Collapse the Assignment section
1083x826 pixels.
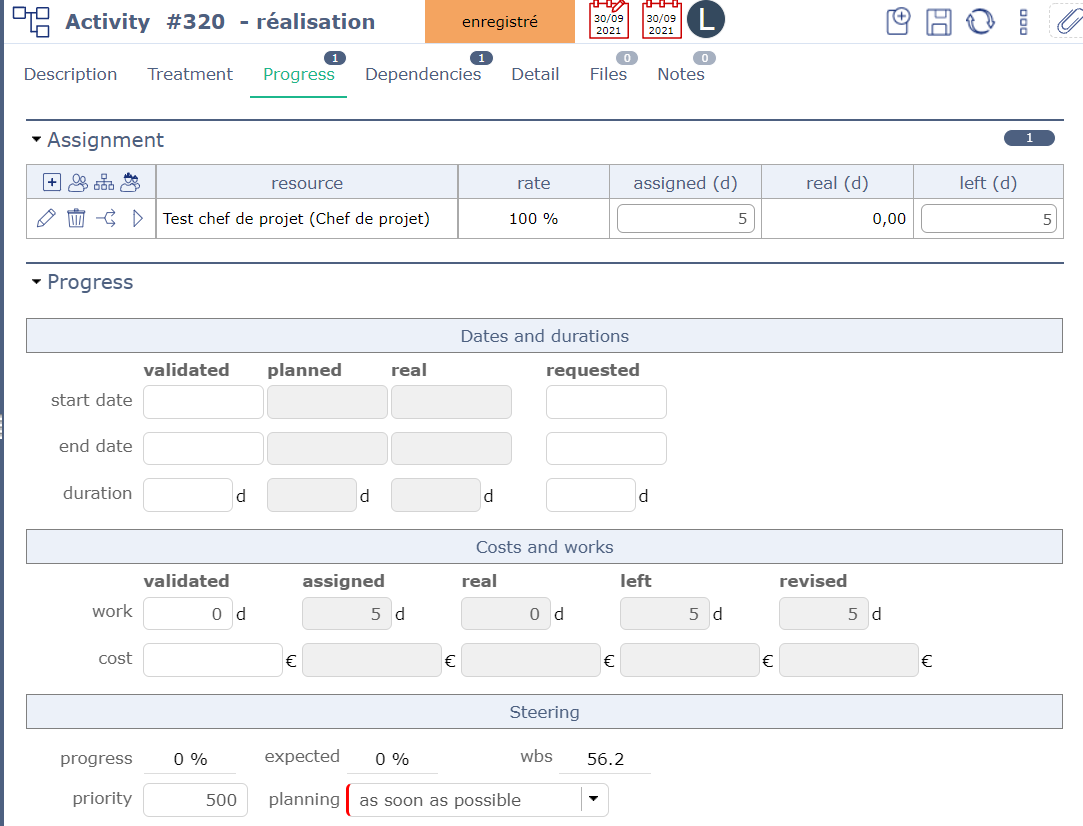coord(37,140)
